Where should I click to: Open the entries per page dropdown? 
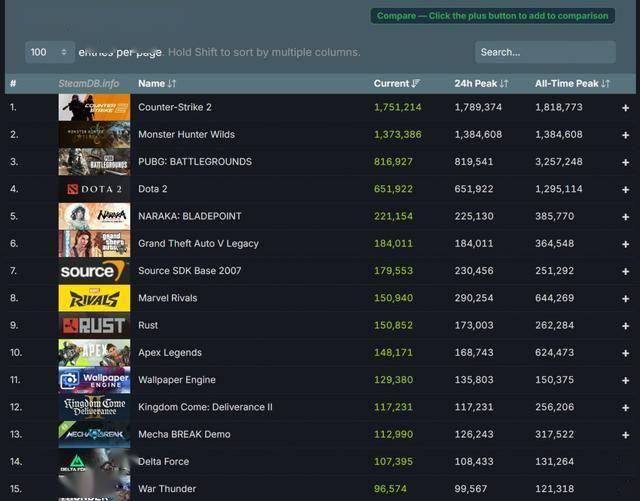pos(50,52)
